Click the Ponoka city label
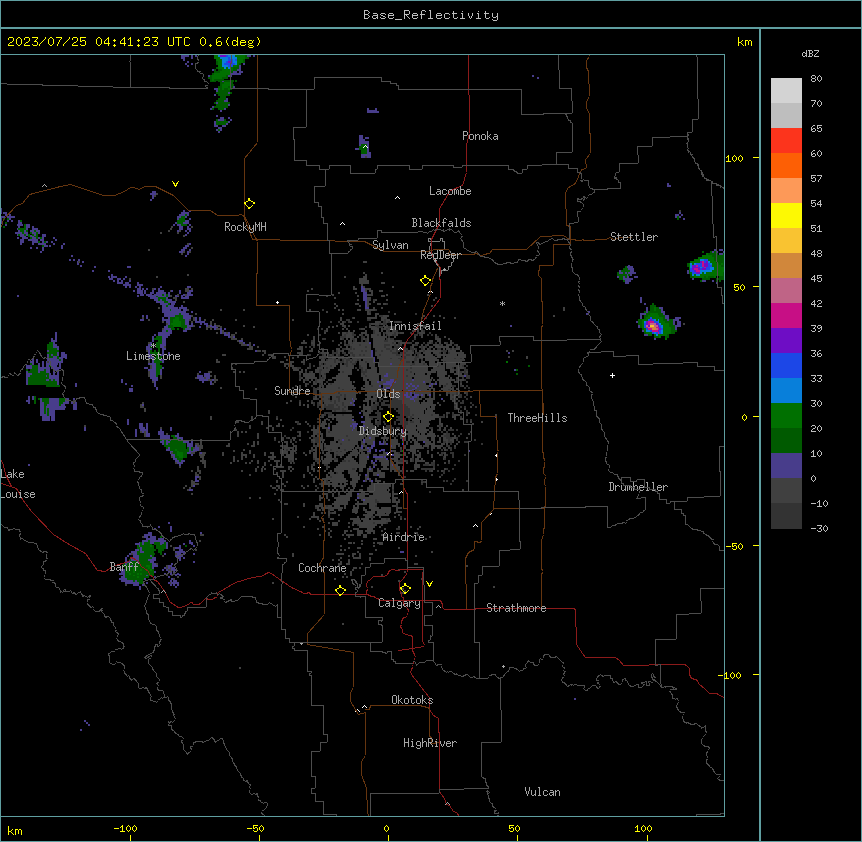Screen dimensions: 862x842 (x=480, y=136)
